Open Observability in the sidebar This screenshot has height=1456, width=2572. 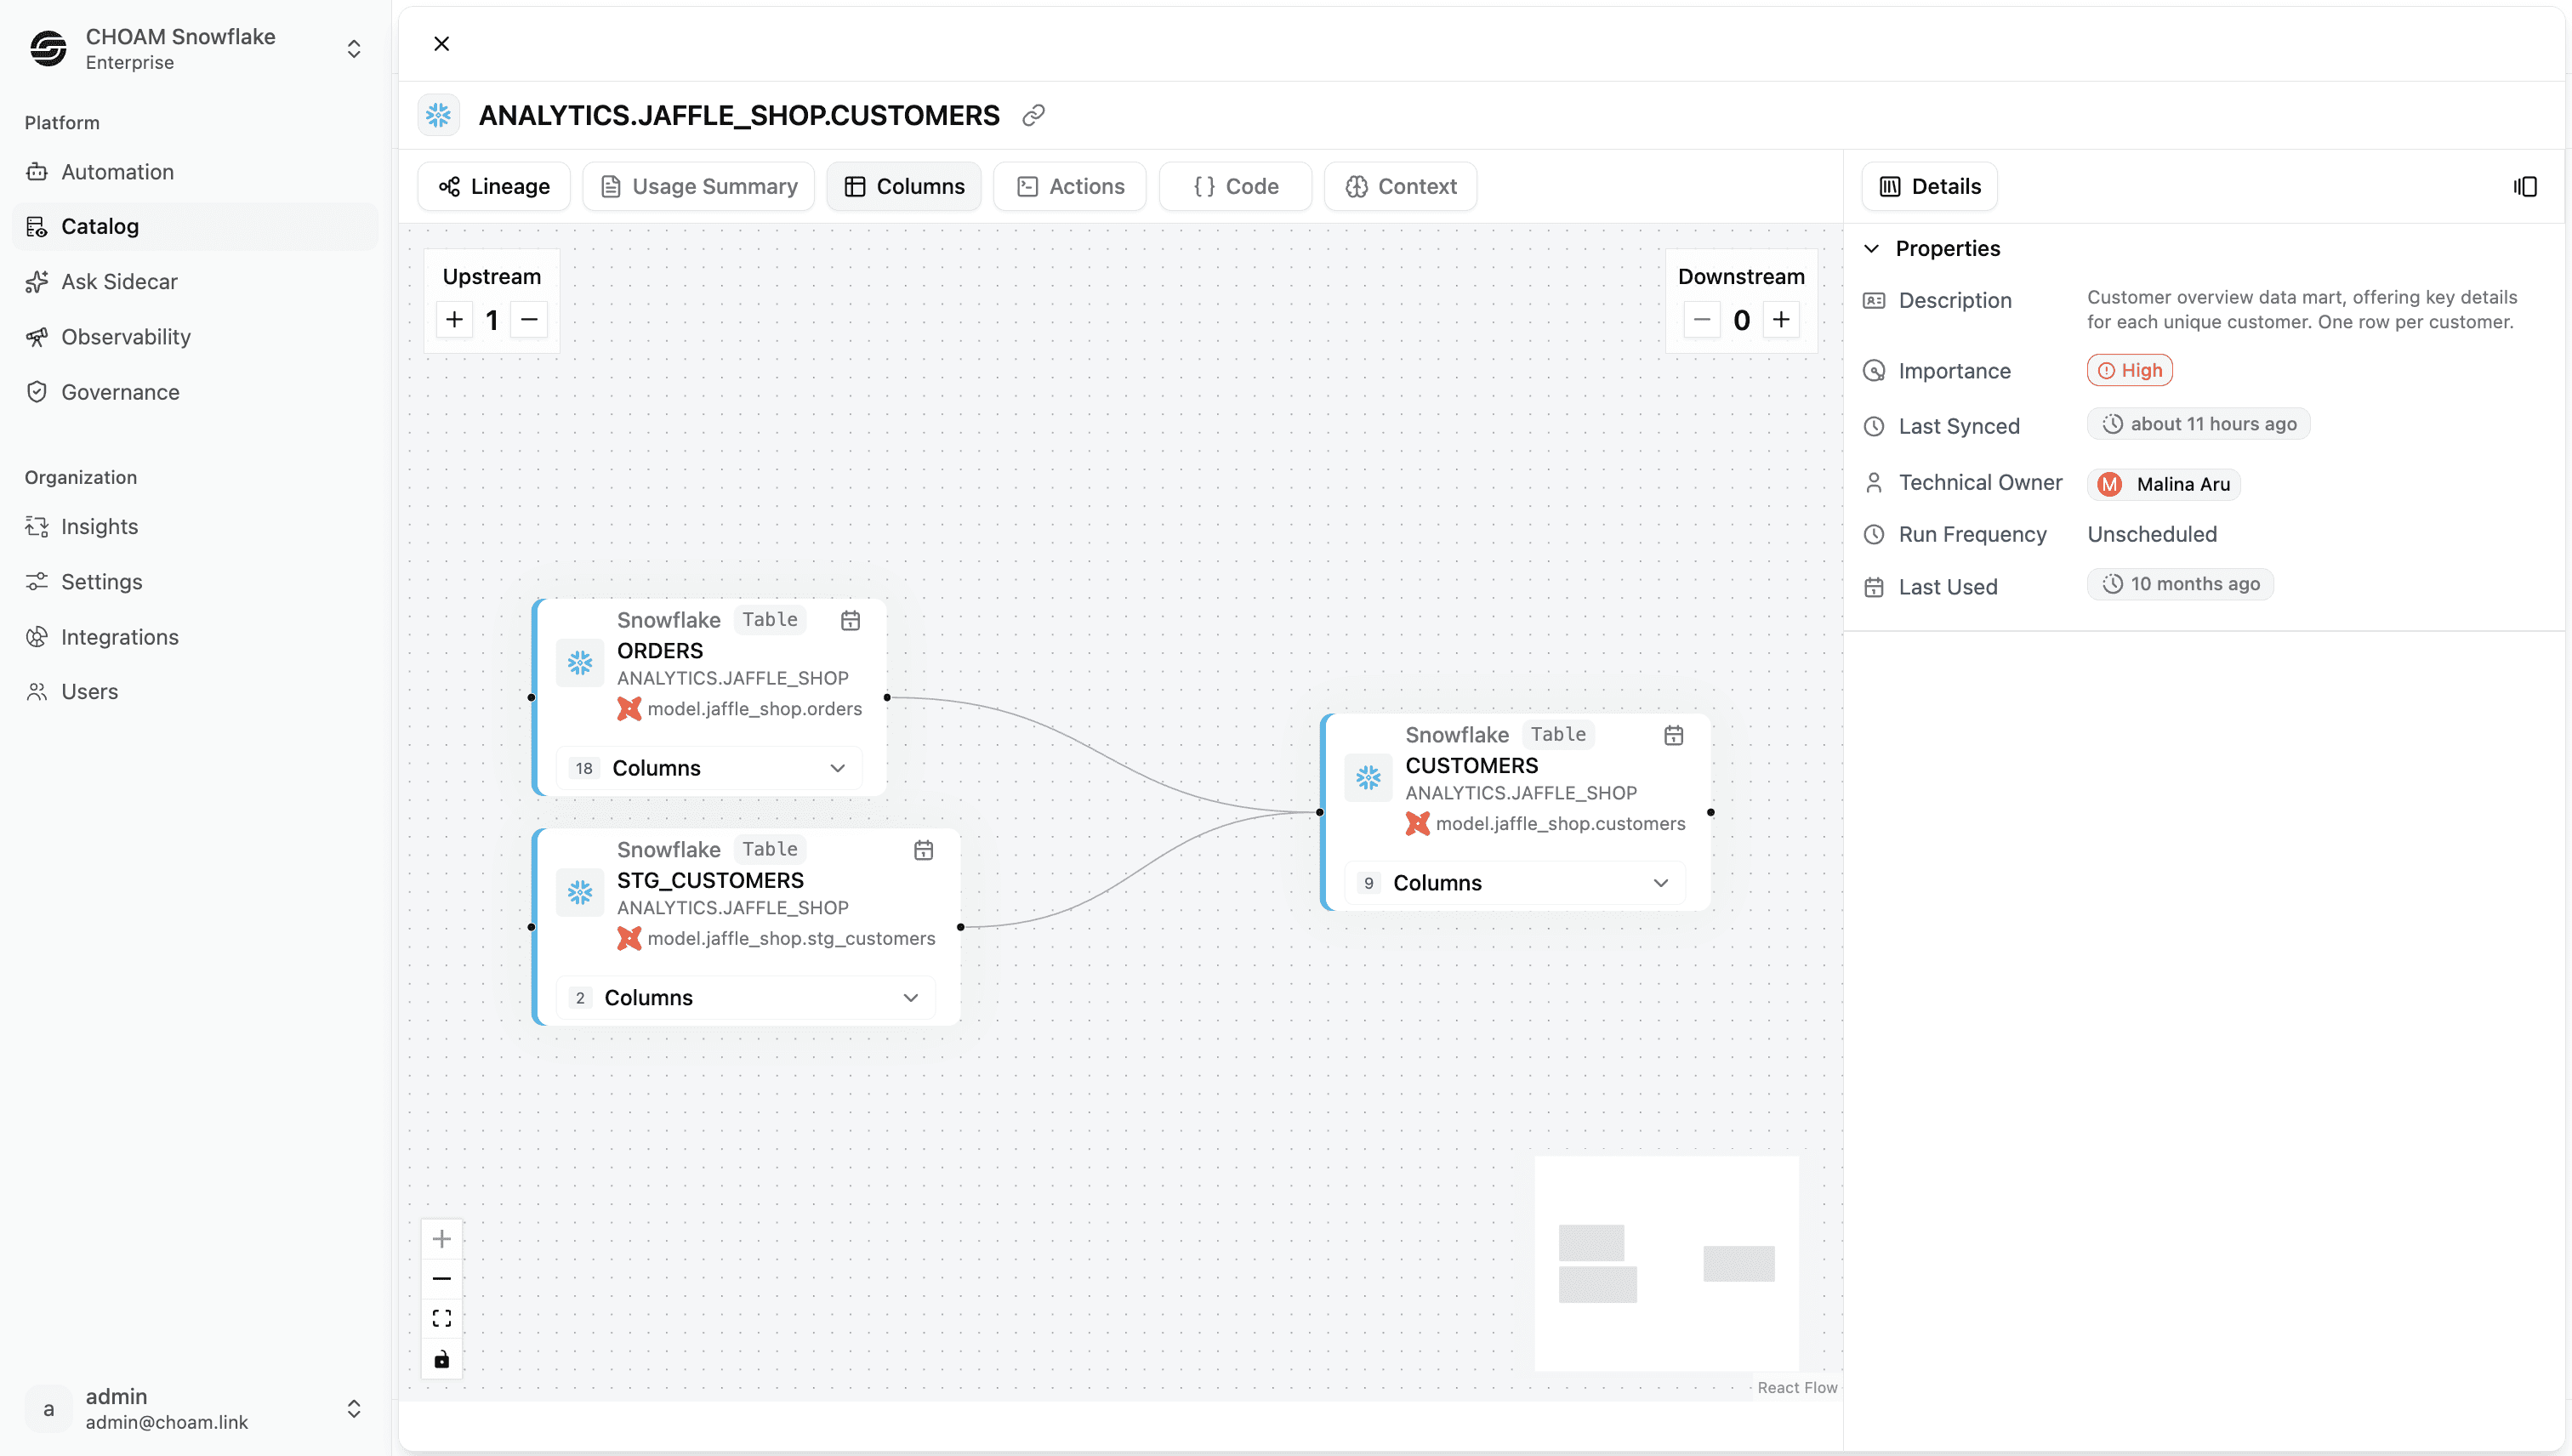[x=126, y=337]
